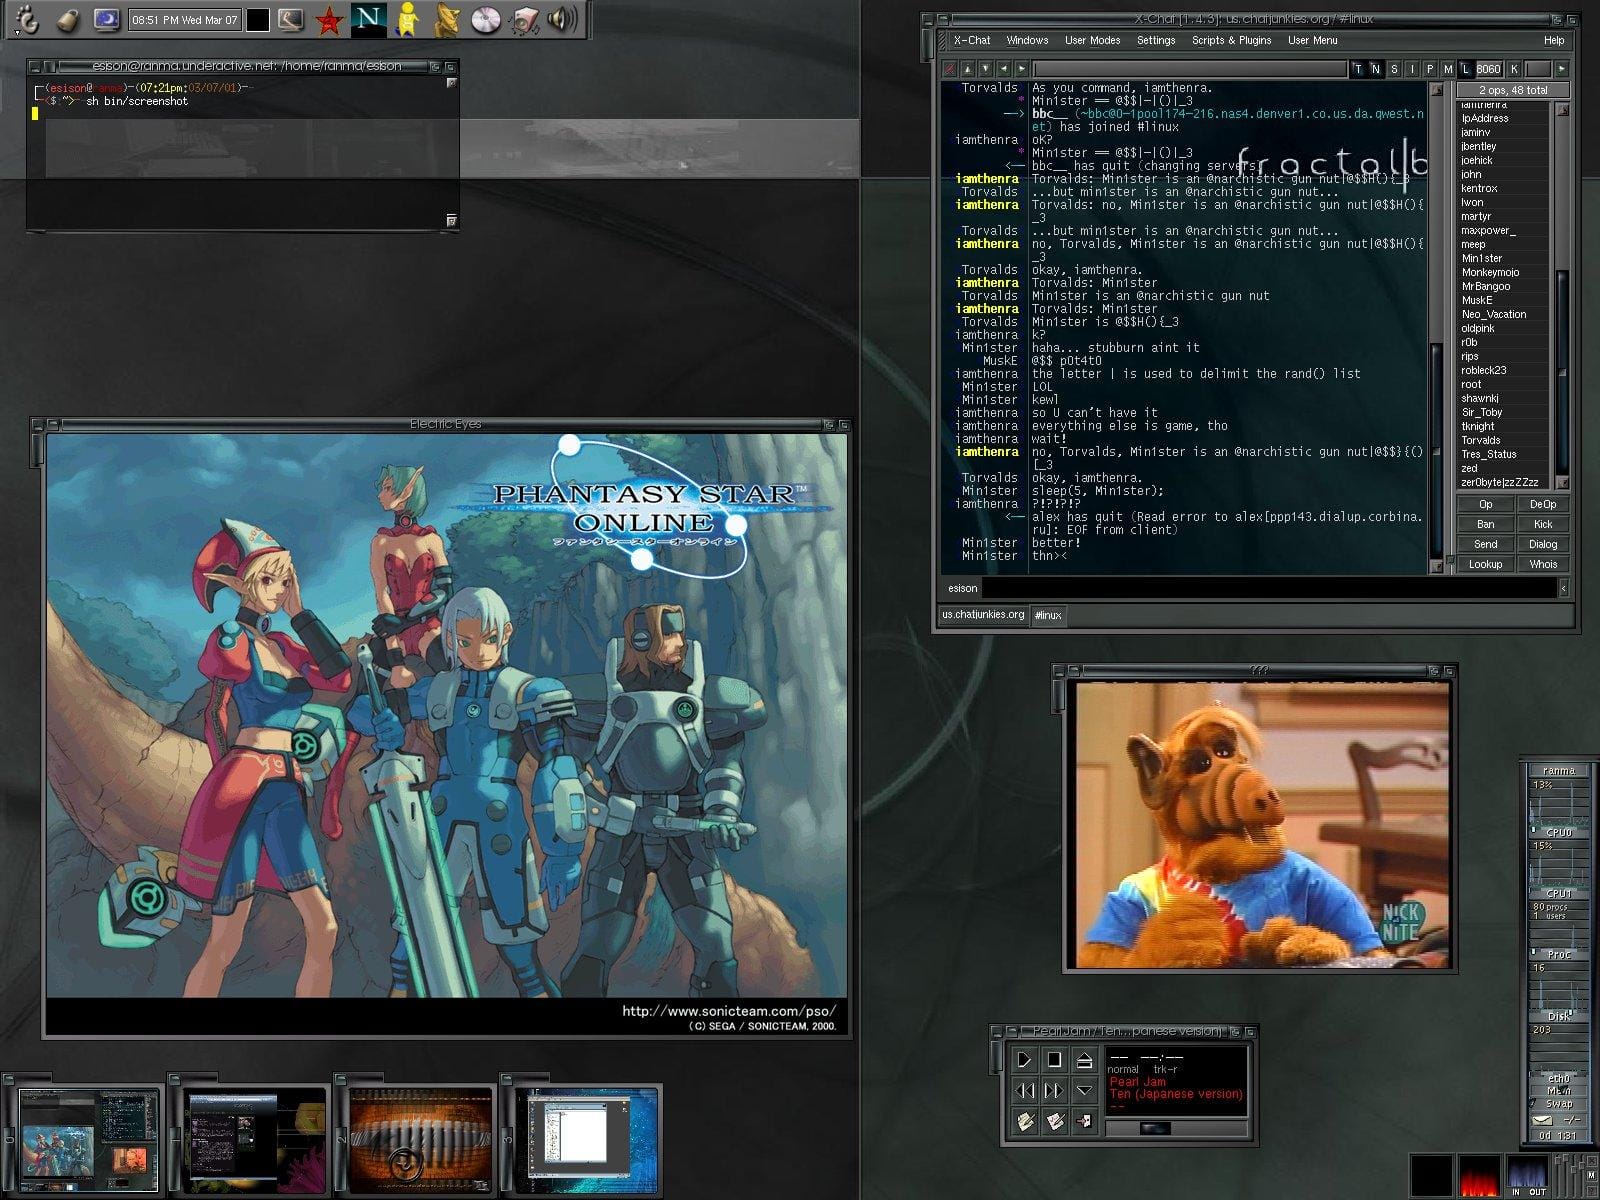Open the track editor notepad icon
Screen dimensions: 1600x1200
[x=1024, y=1122]
